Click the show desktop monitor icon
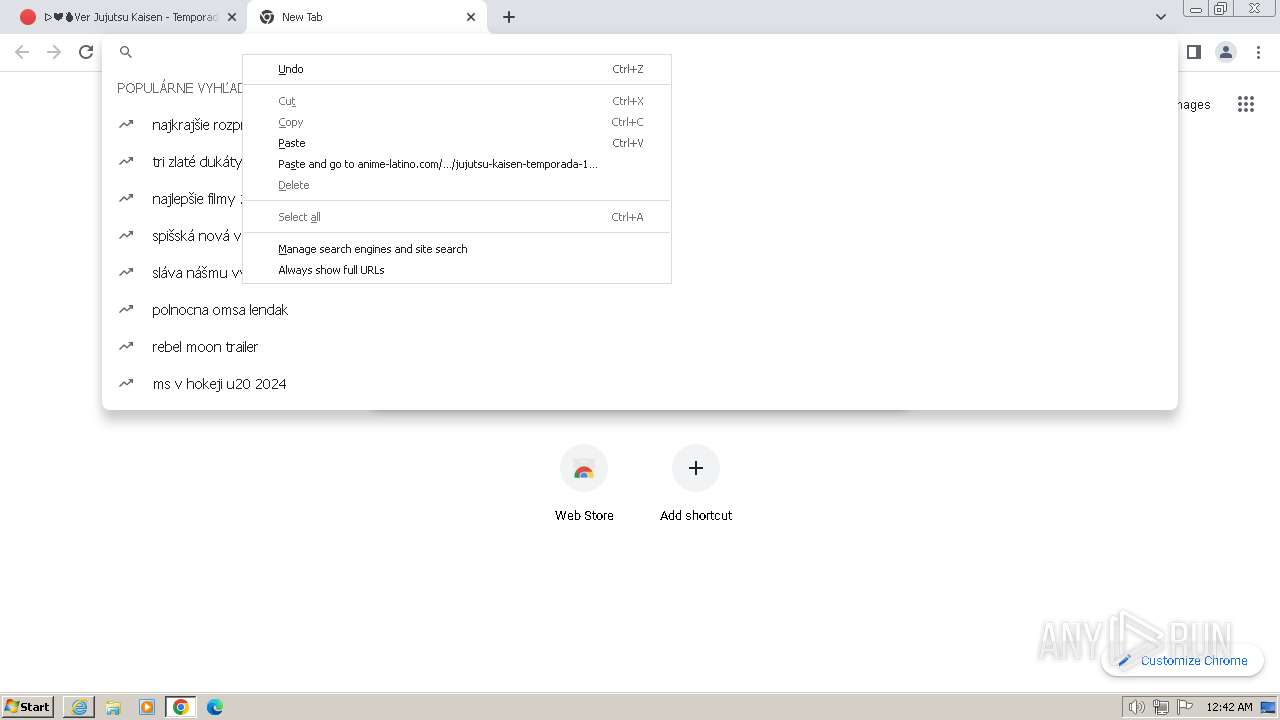The image size is (1280, 720). point(1268,707)
